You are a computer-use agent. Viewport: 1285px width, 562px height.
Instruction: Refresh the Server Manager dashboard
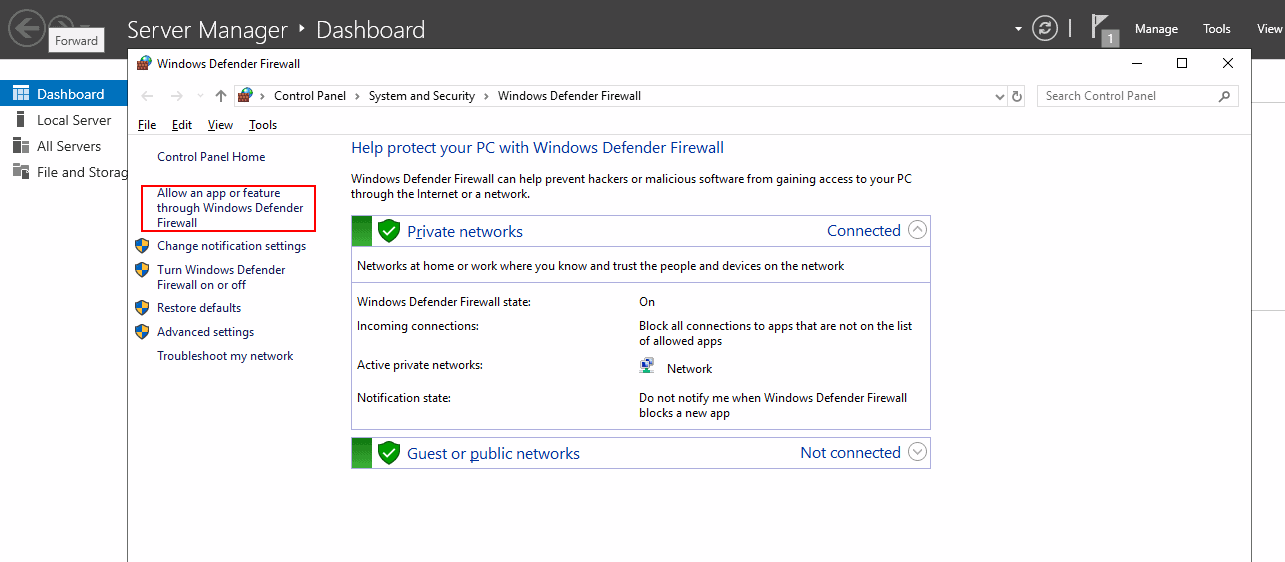tap(1045, 28)
